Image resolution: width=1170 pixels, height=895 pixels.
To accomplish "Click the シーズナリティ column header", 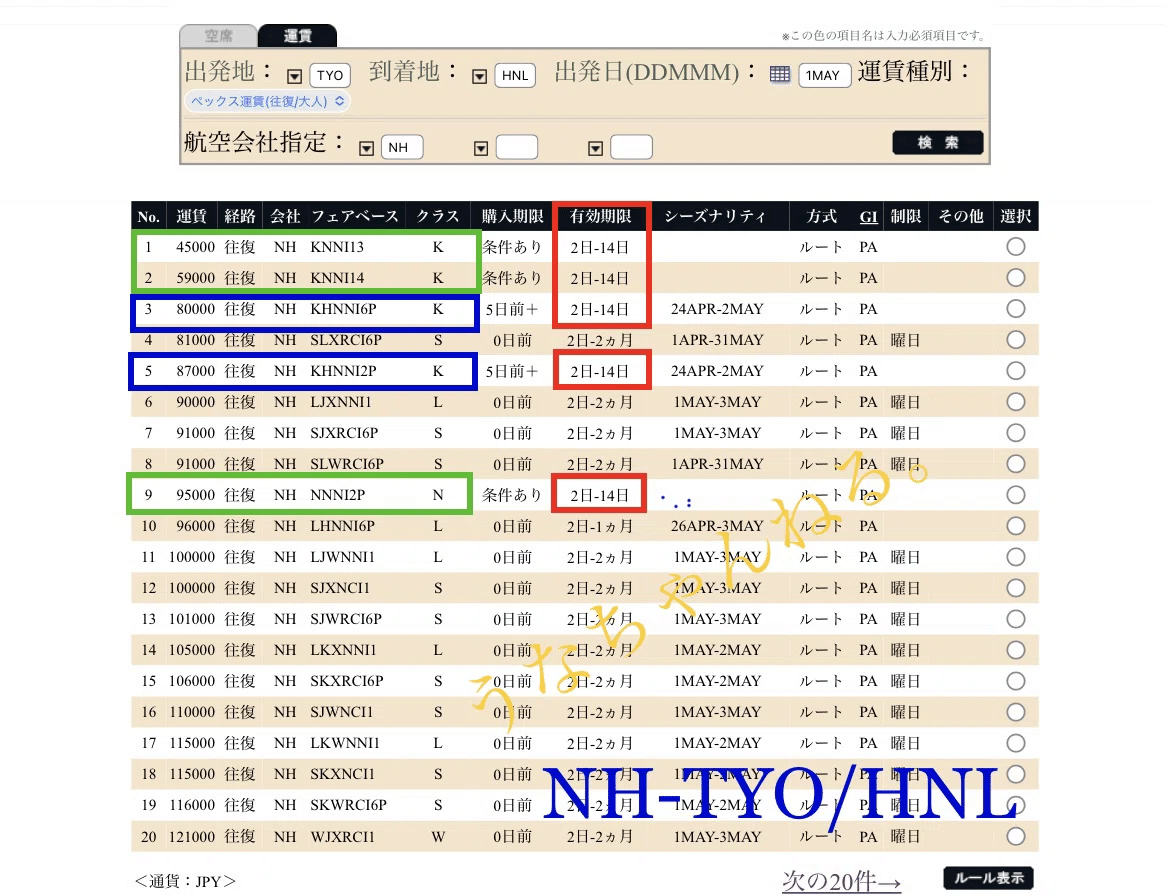I will coord(715,216).
